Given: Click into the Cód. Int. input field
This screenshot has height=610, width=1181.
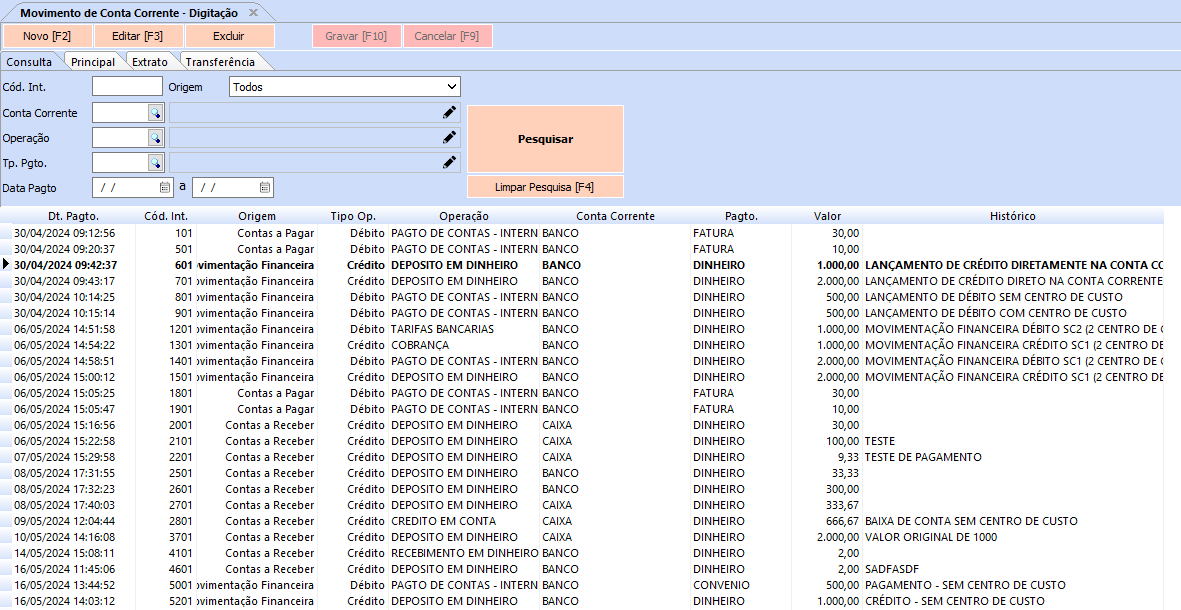Looking at the screenshot, I should click(x=127, y=87).
